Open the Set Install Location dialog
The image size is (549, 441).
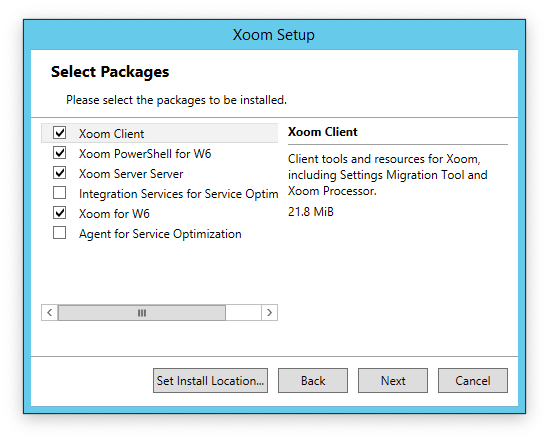(210, 380)
